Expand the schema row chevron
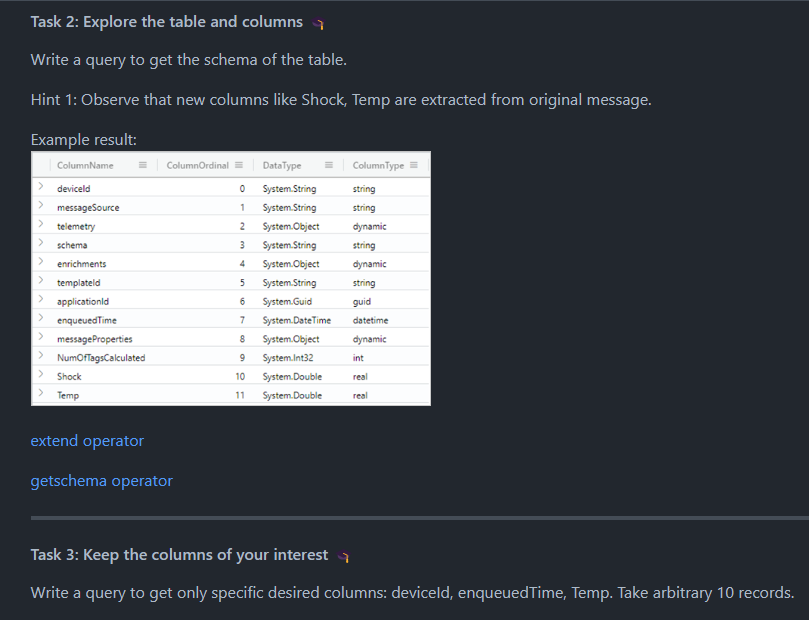Viewport: 809px width, 620px height. (42, 244)
